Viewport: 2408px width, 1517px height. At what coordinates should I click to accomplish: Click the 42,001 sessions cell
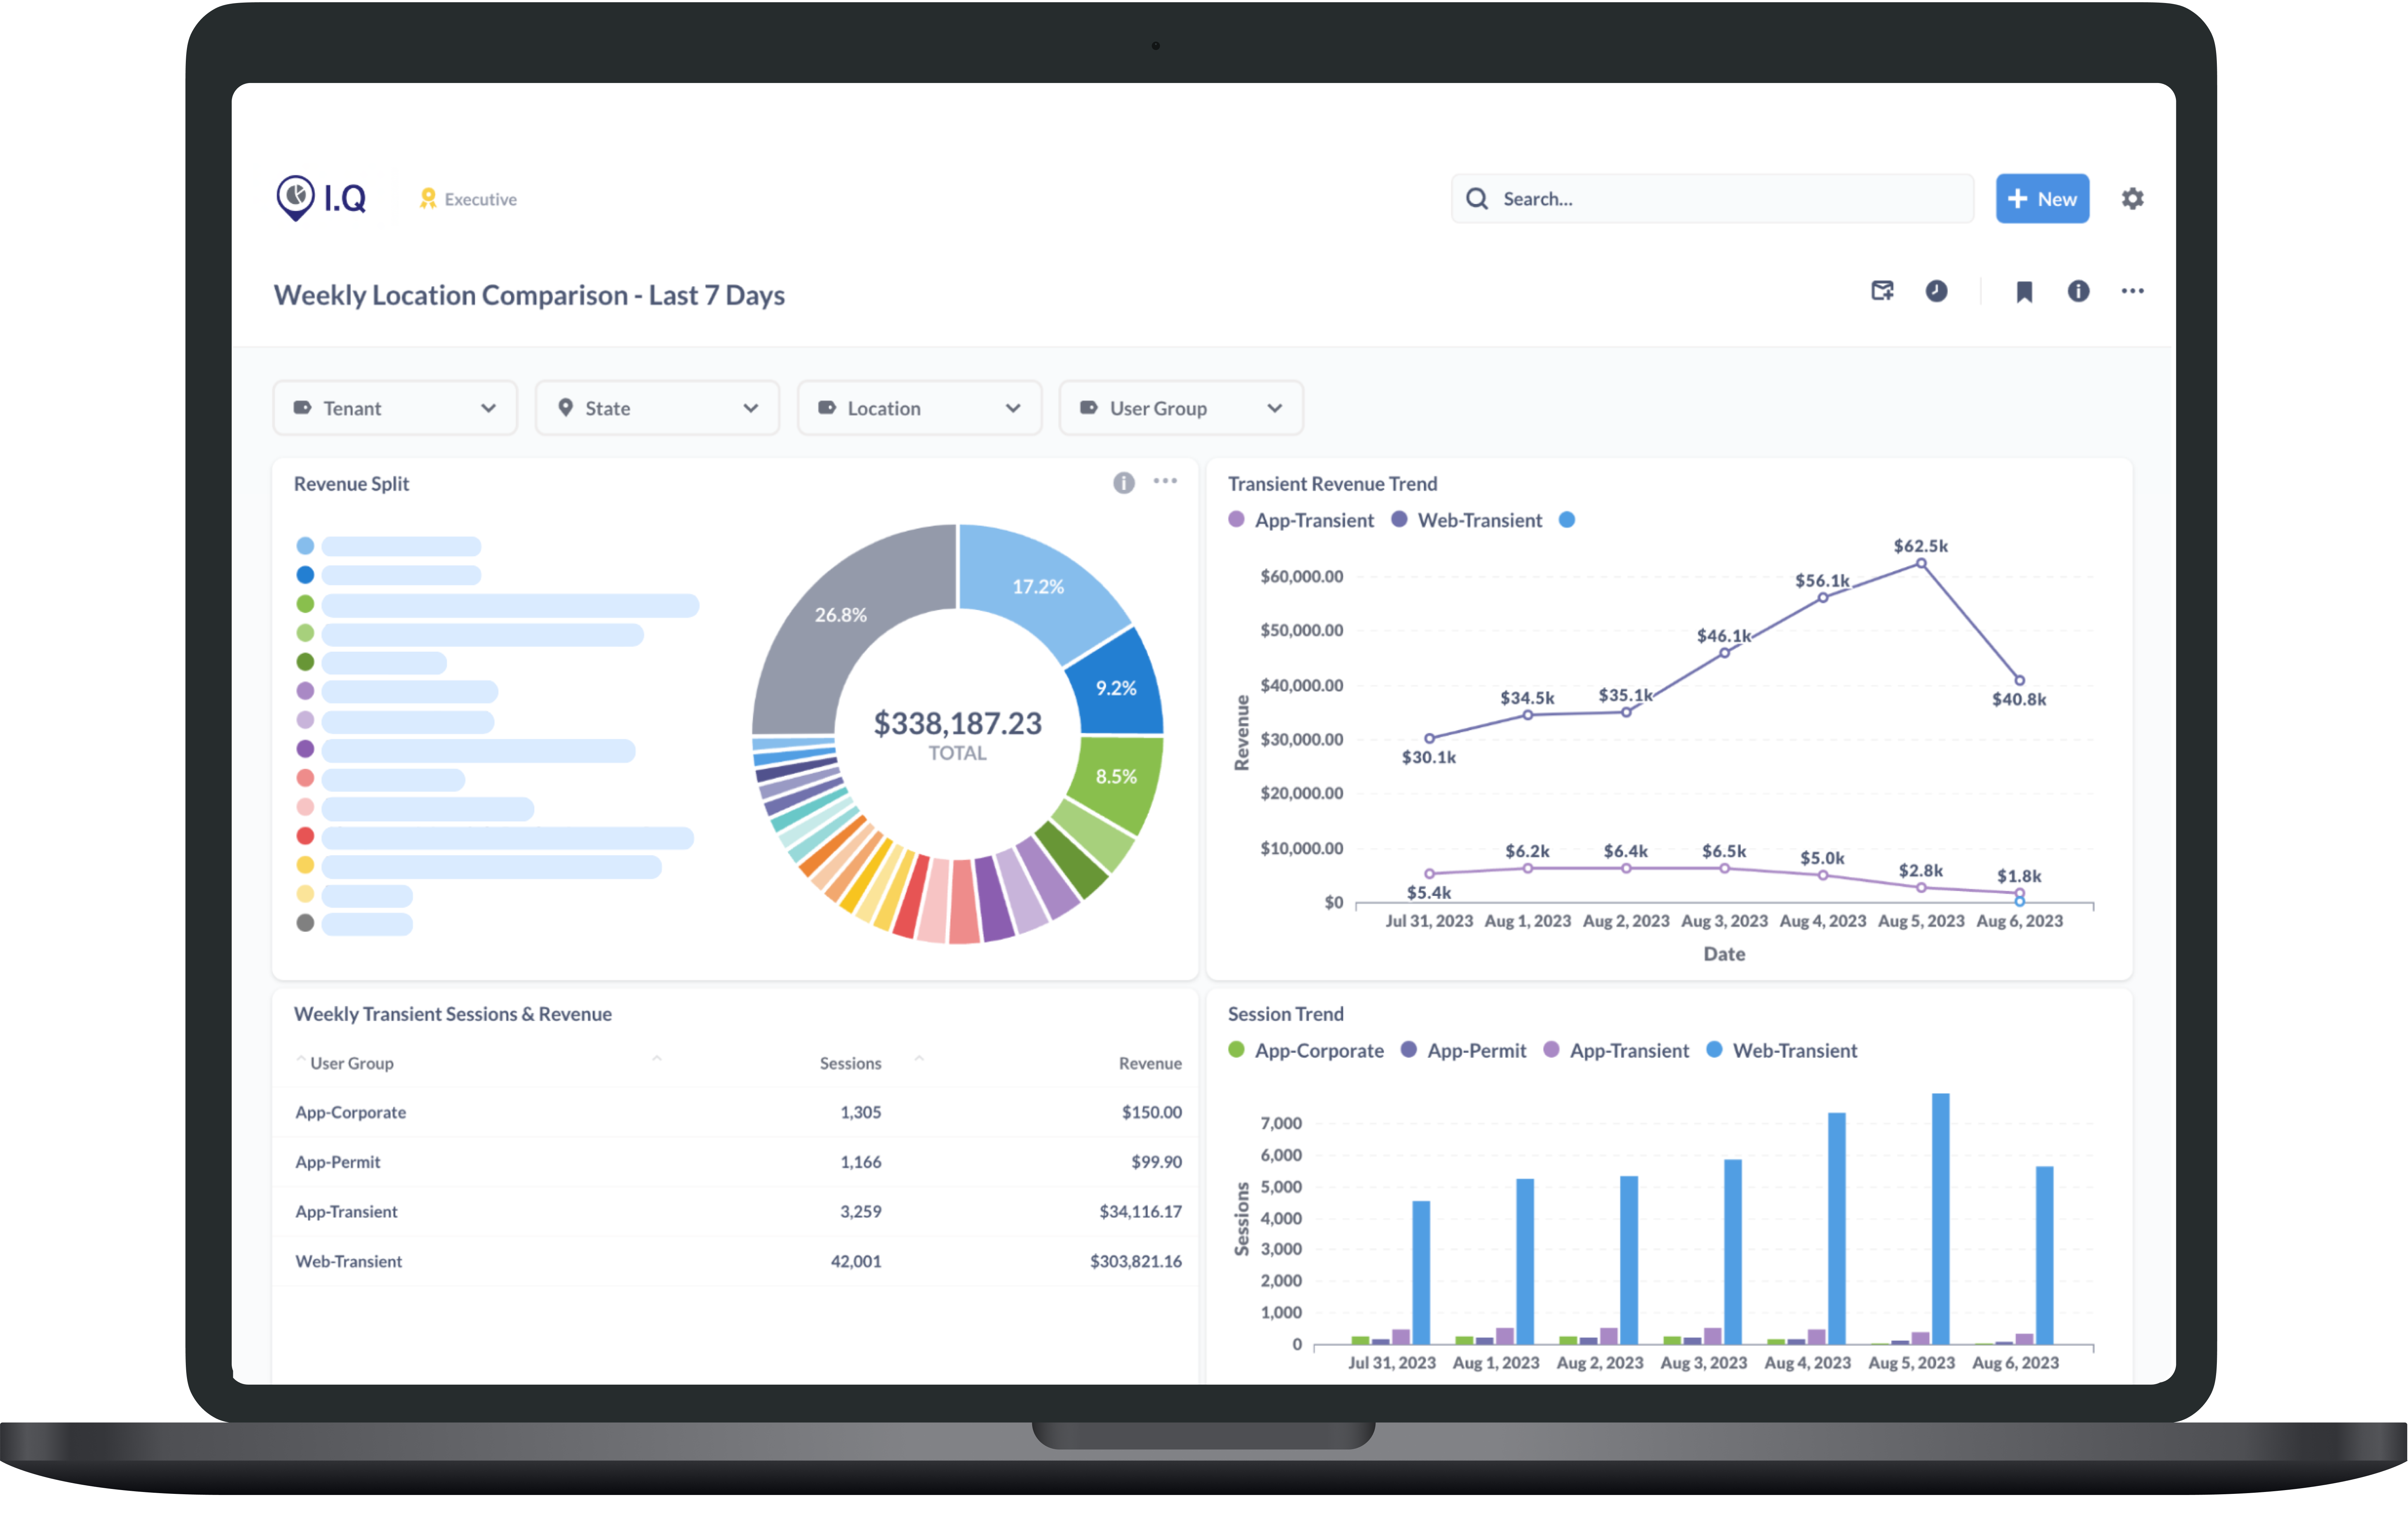856,1261
